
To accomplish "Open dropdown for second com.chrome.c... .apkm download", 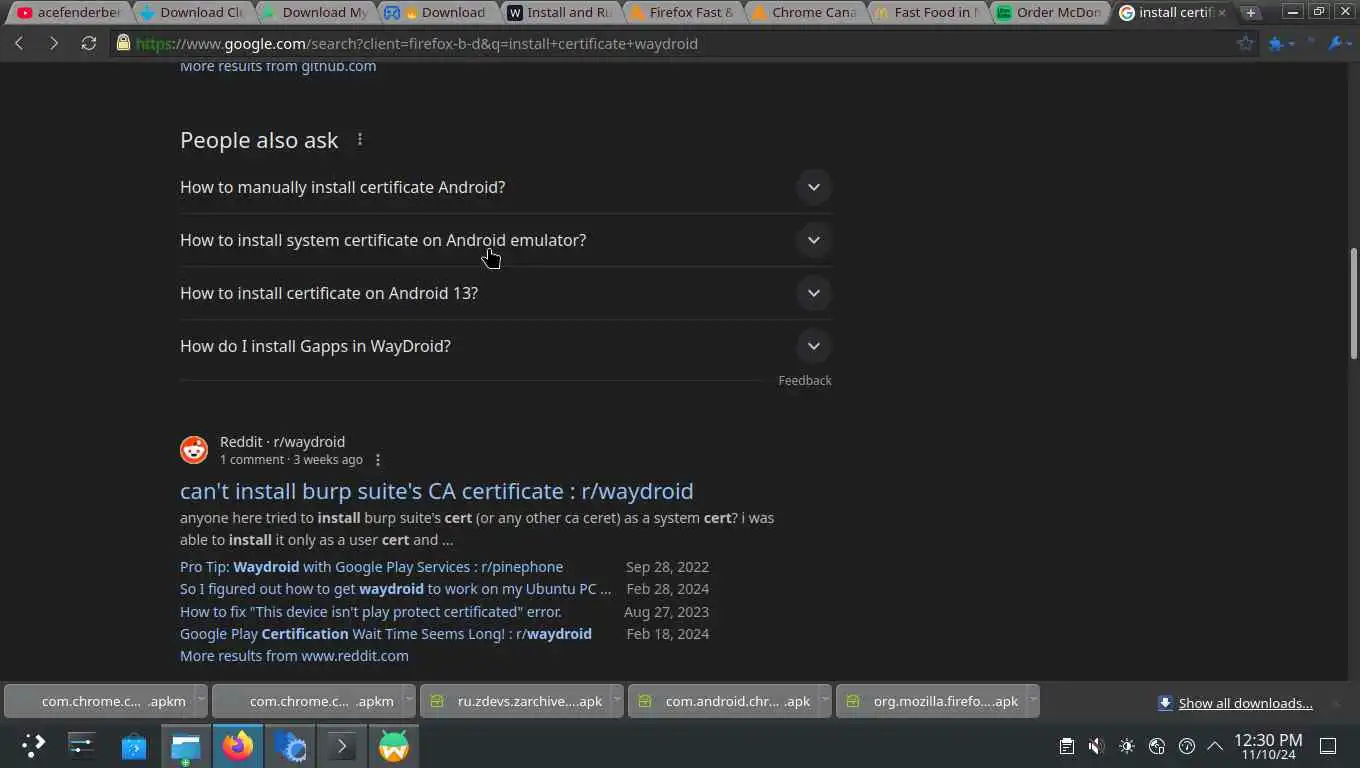I will click(408, 701).
